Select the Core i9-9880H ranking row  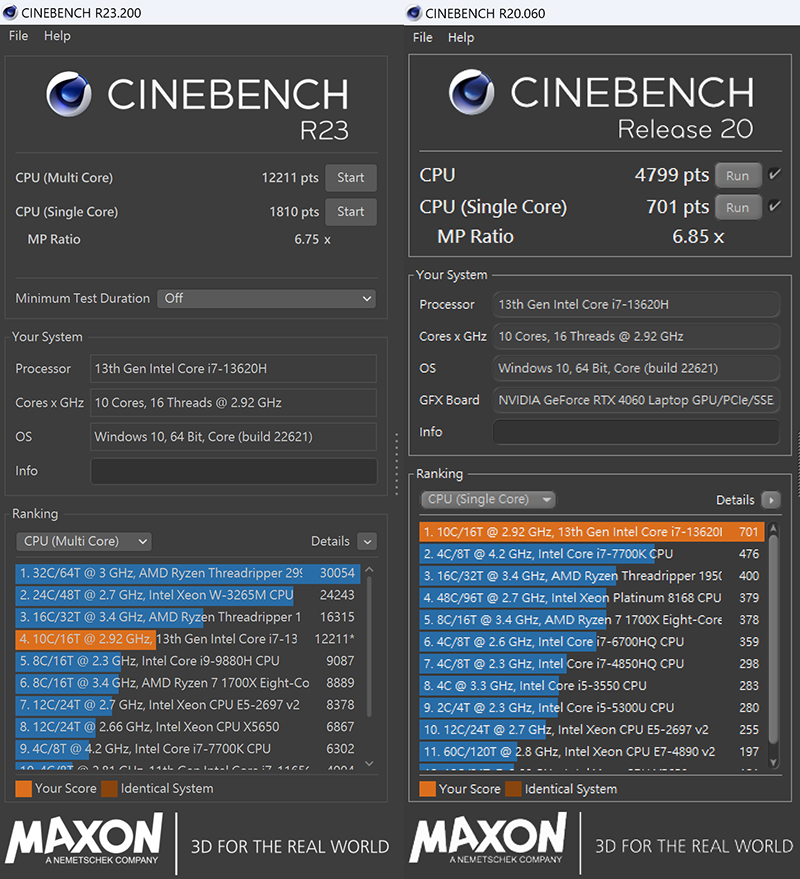[x=188, y=661]
